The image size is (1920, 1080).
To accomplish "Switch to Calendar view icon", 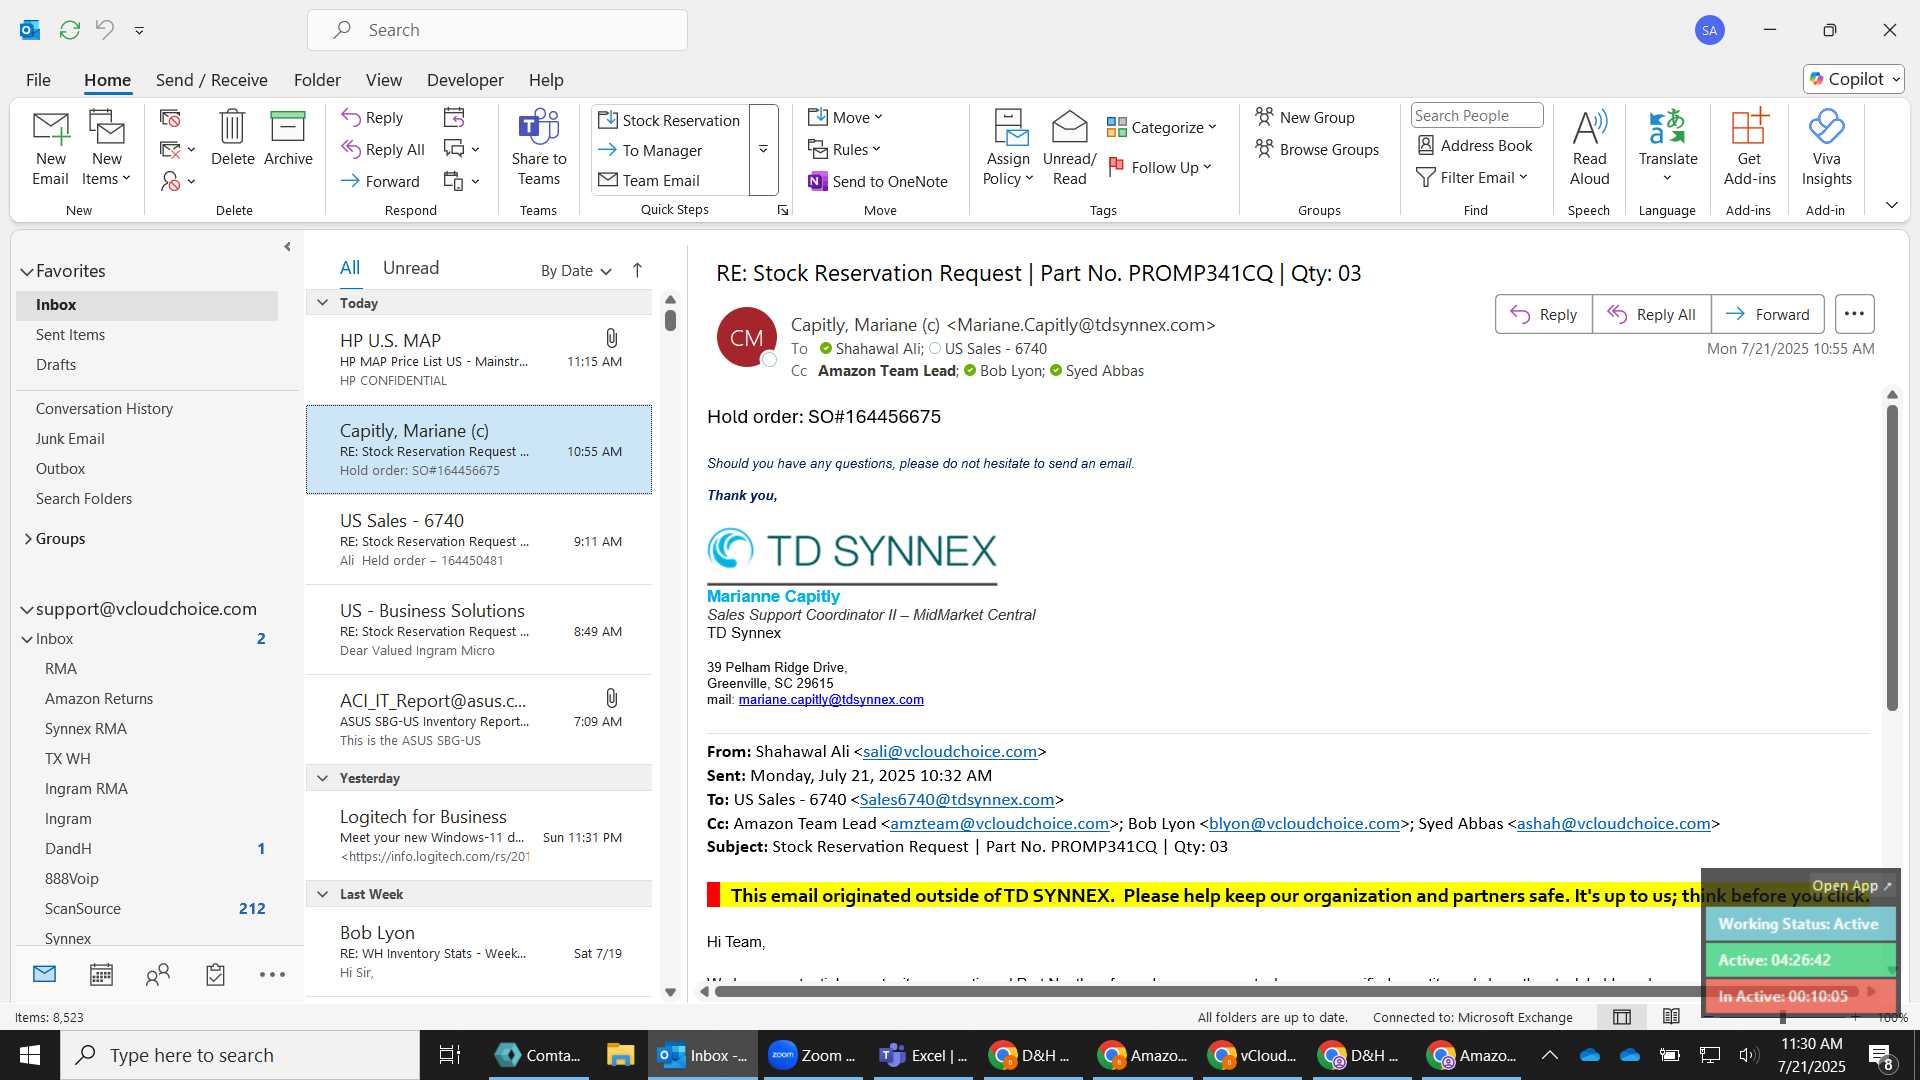I will point(101,975).
